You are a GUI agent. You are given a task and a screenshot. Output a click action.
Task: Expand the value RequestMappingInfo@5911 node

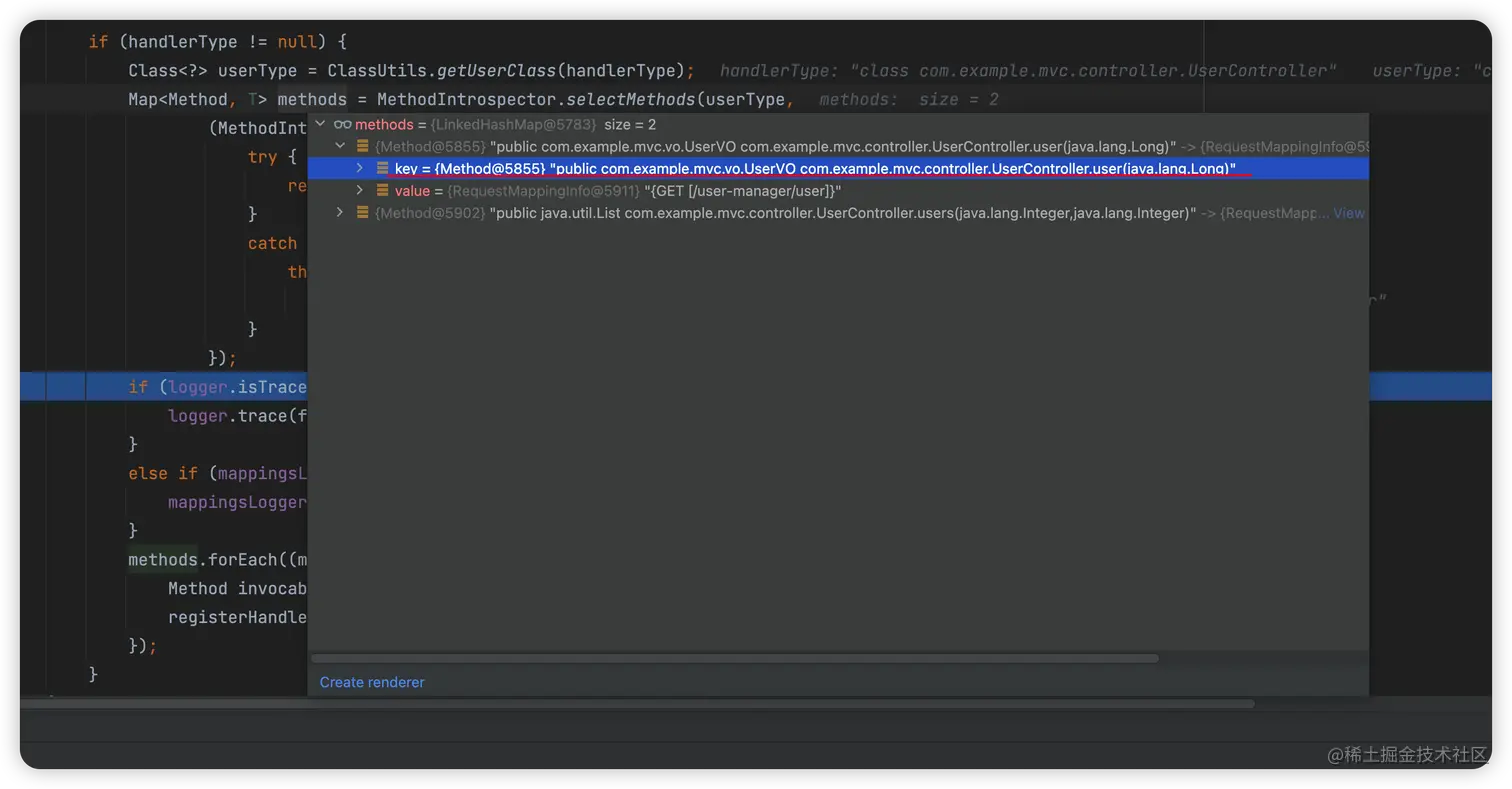point(360,191)
